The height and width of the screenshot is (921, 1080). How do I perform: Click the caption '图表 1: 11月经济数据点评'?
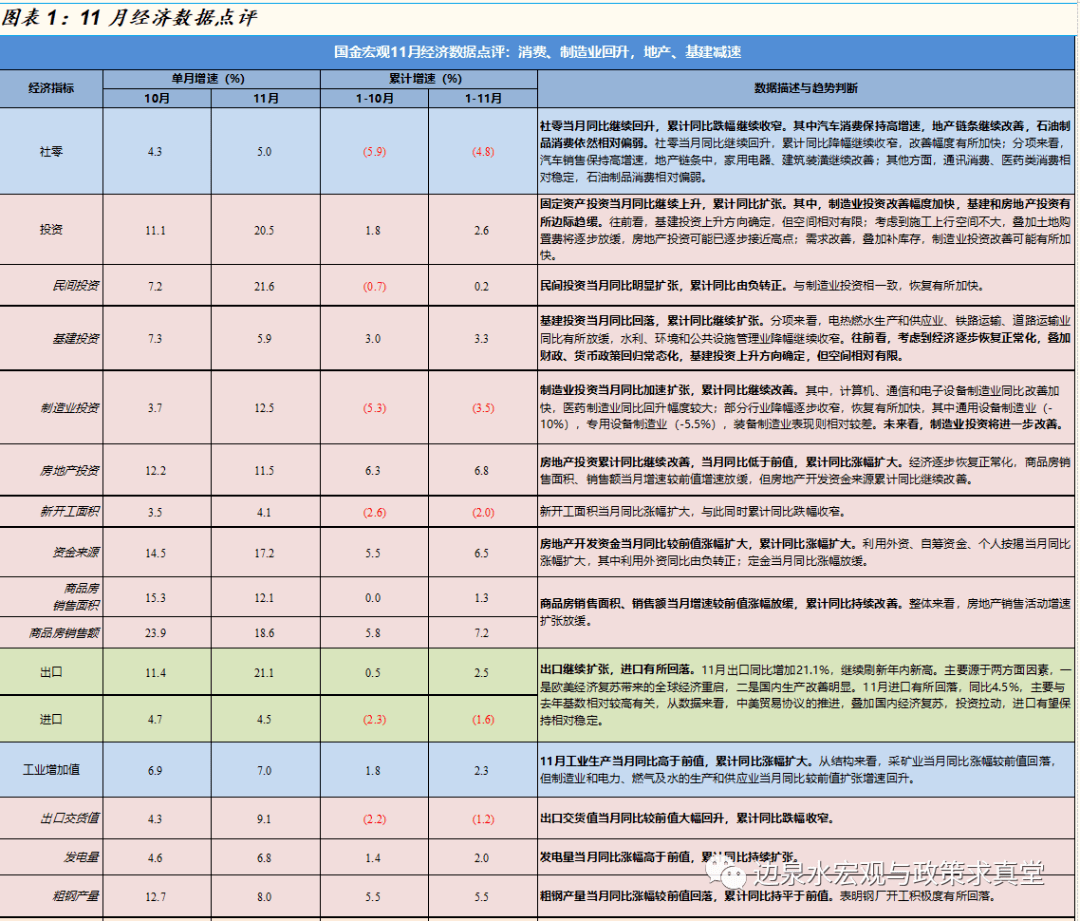coord(129,17)
